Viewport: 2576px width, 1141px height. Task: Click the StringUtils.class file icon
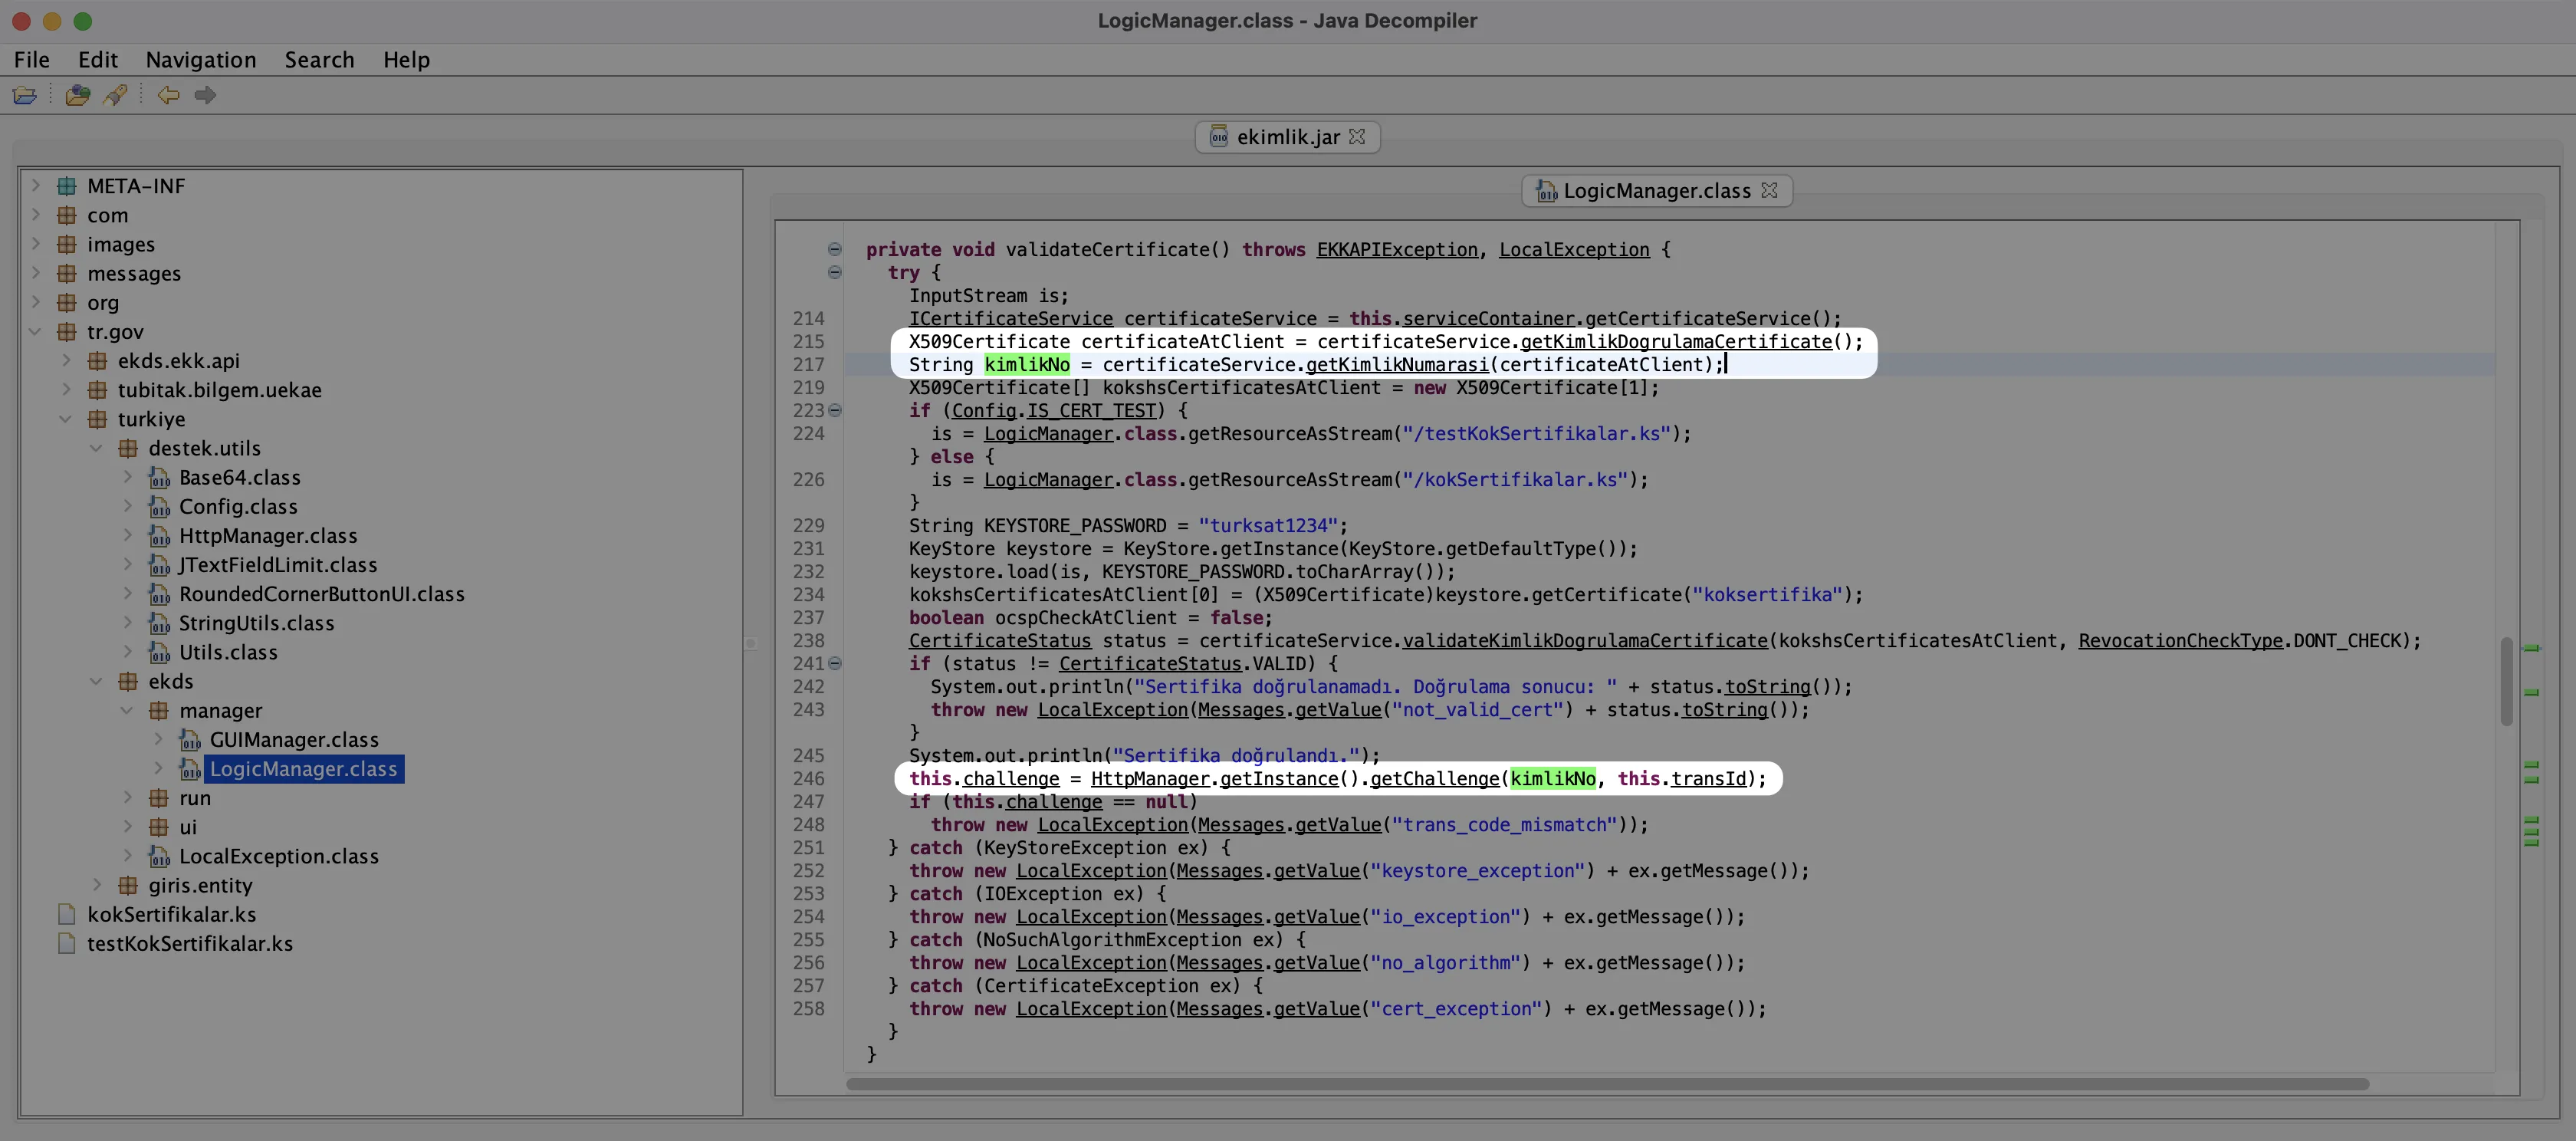159,623
